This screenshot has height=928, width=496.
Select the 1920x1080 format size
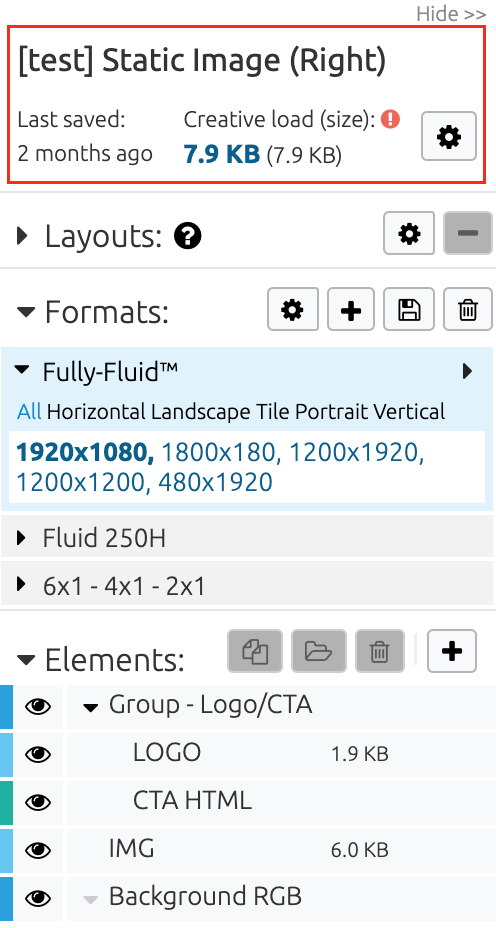coord(85,453)
